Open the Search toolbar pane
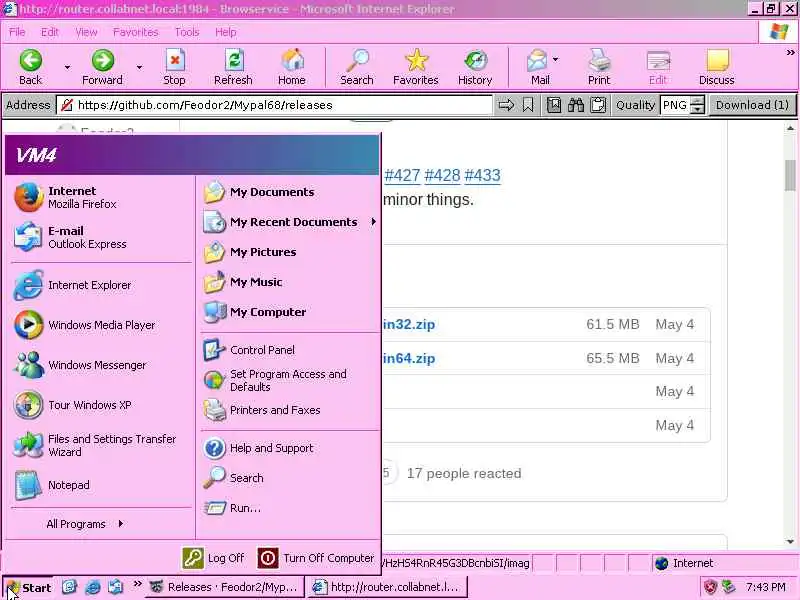 click(x=357, y=67)
